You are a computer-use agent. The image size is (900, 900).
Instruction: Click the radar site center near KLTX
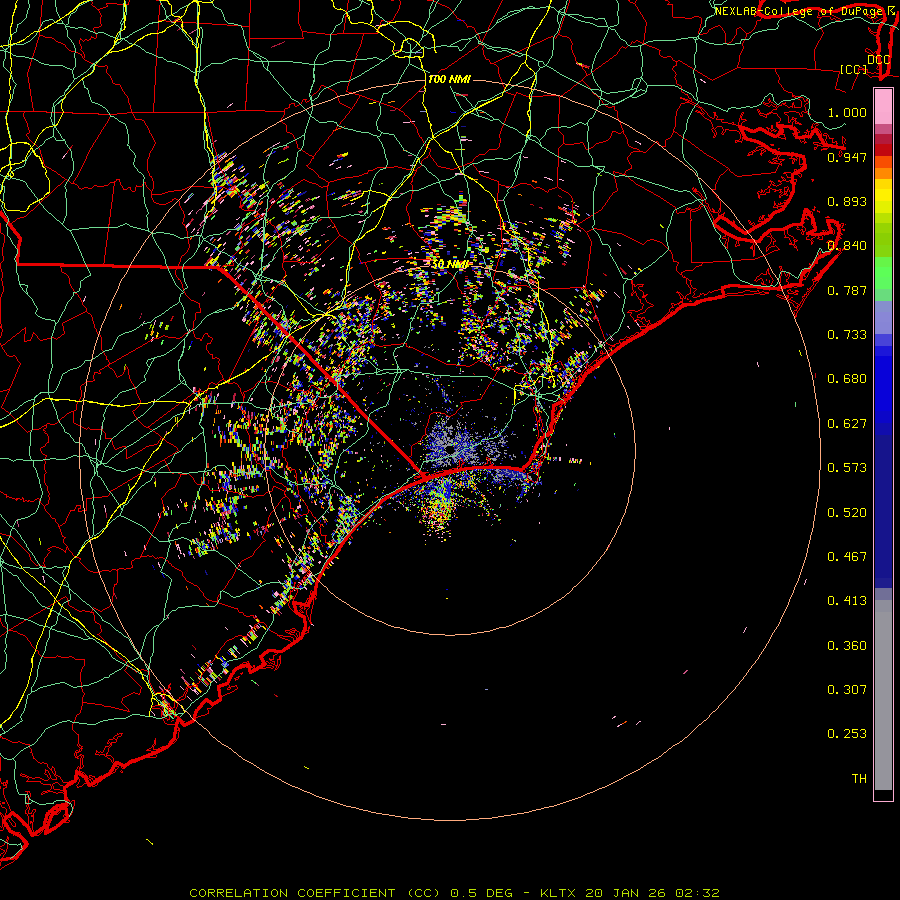[x=451, y=449]
